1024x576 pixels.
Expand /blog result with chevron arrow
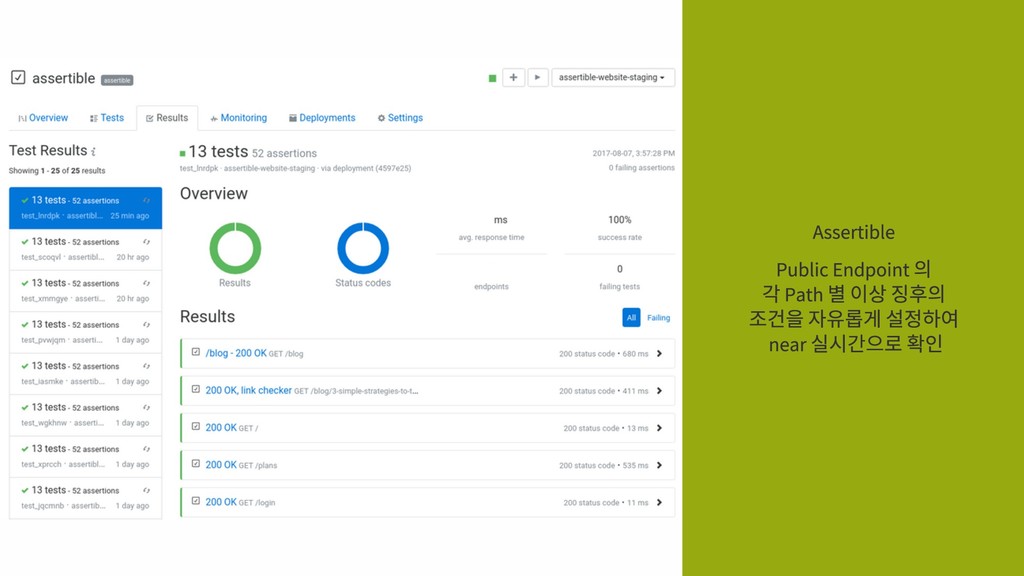click(x=660, y=353)
